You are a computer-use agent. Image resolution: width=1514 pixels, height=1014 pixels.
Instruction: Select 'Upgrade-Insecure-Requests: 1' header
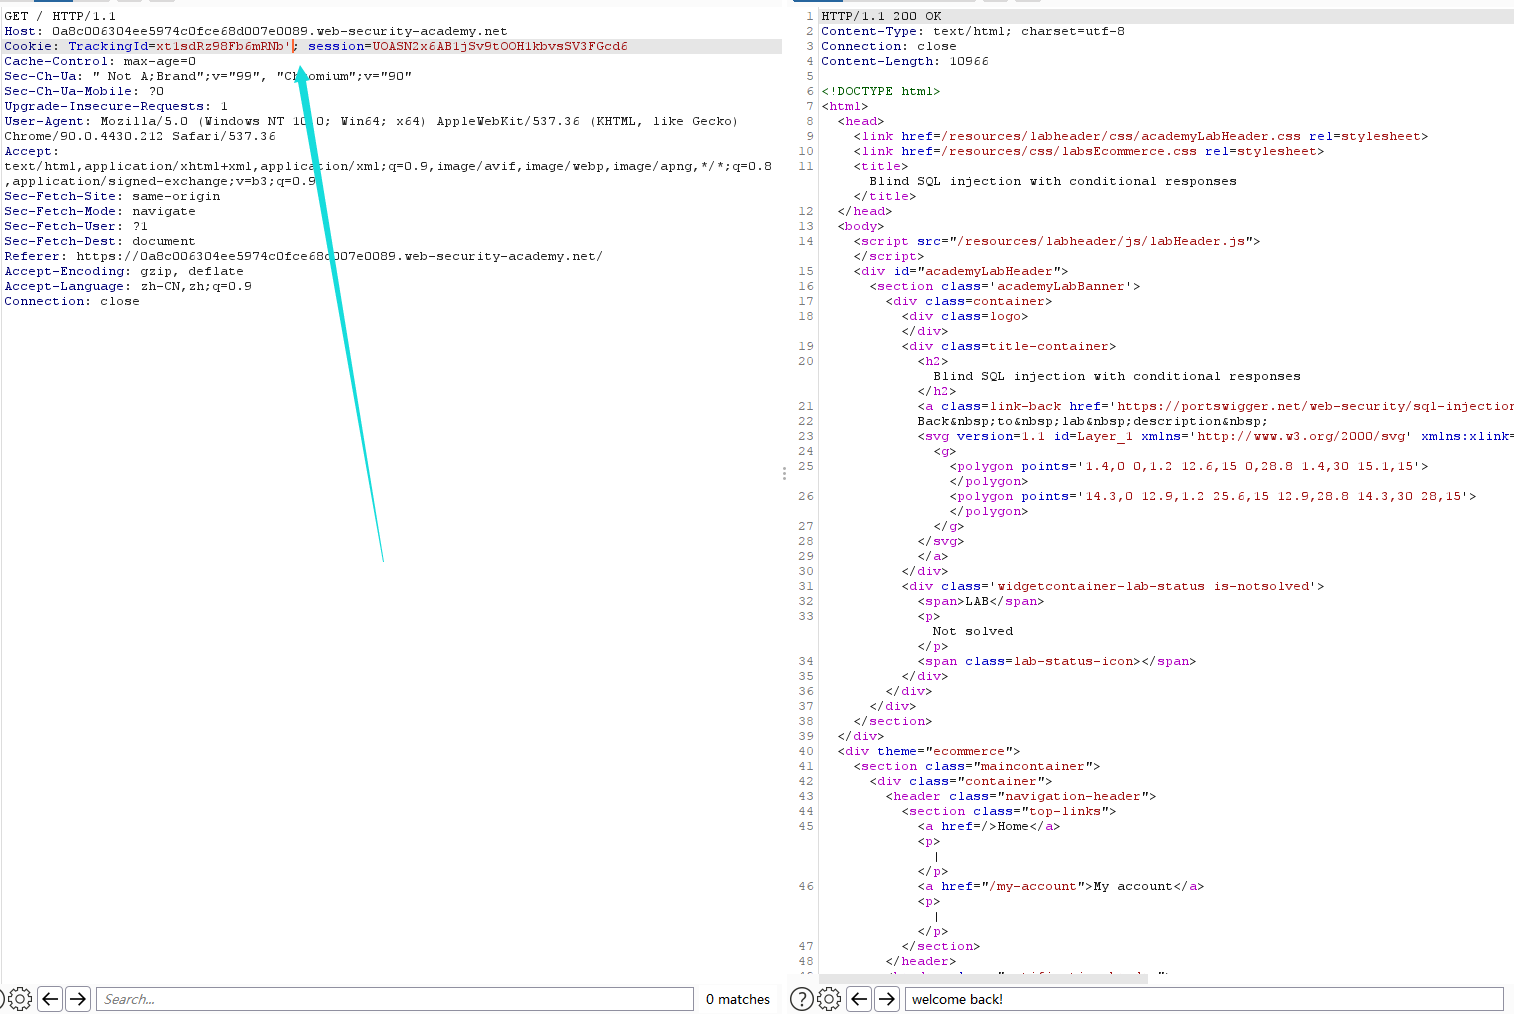(116, 106)
